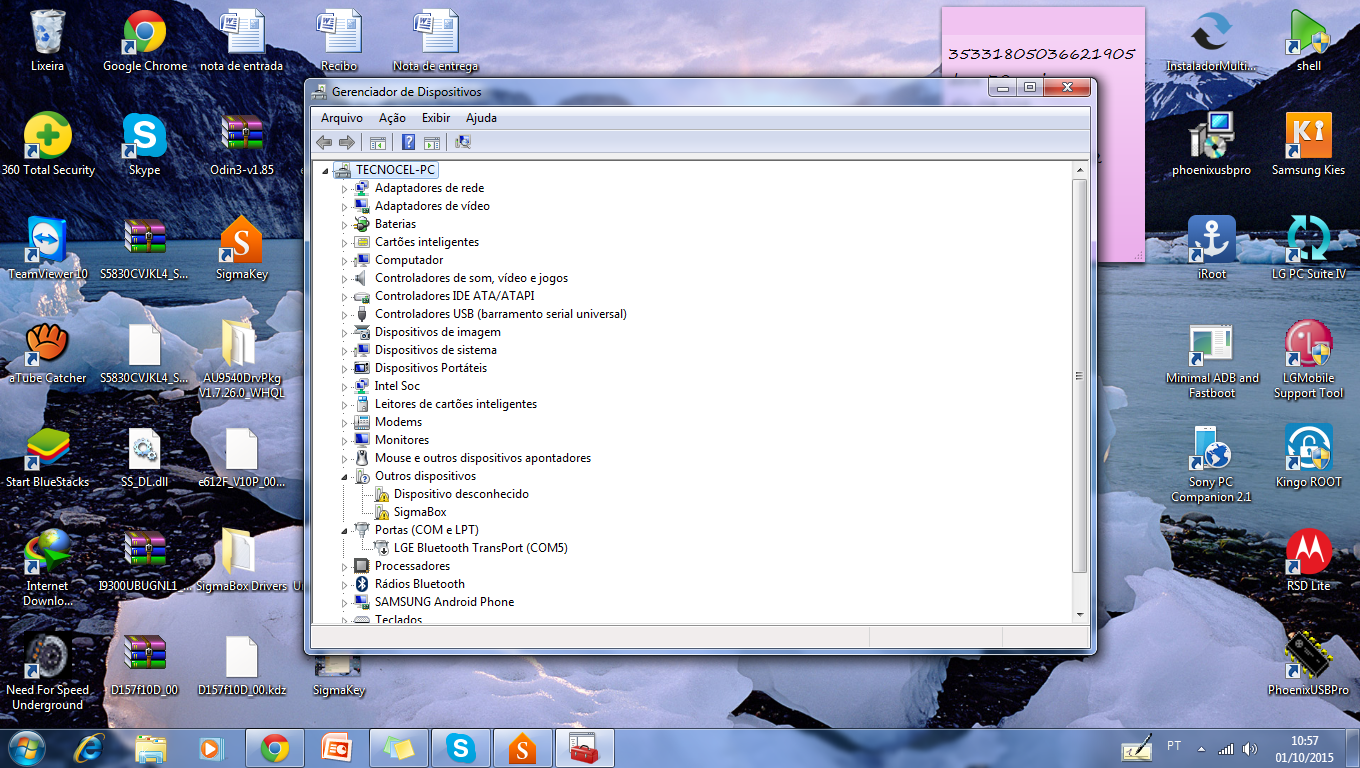Expand Adaptadores de rede
This screenshot has width=1360, height=768.
point(345,189)
